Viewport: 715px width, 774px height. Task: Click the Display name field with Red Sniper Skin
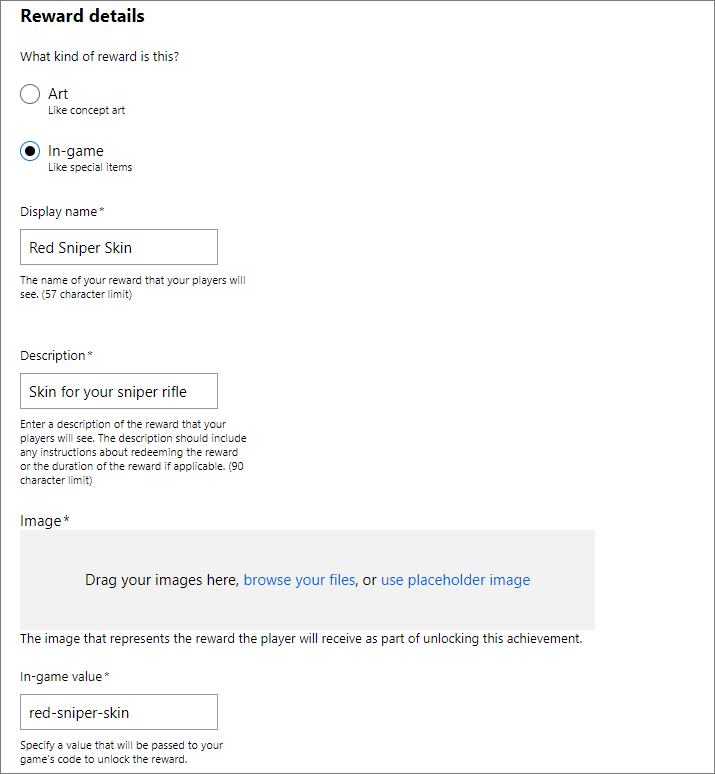119,247
